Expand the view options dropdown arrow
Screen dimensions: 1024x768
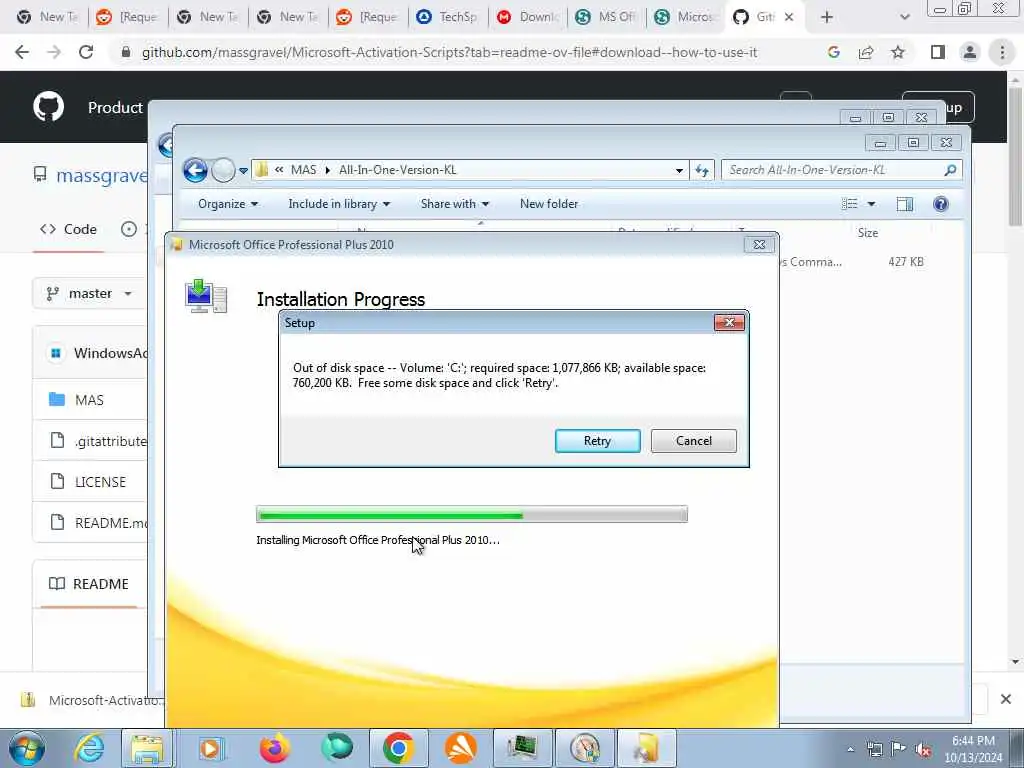pos(871,204)
